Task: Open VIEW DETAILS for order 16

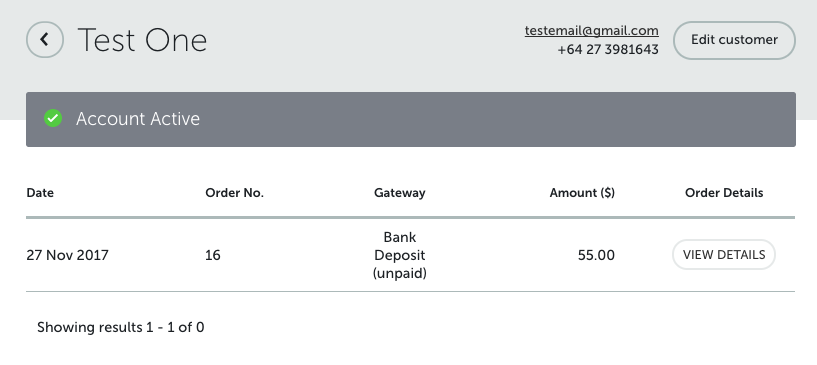Action: (724, 255)
